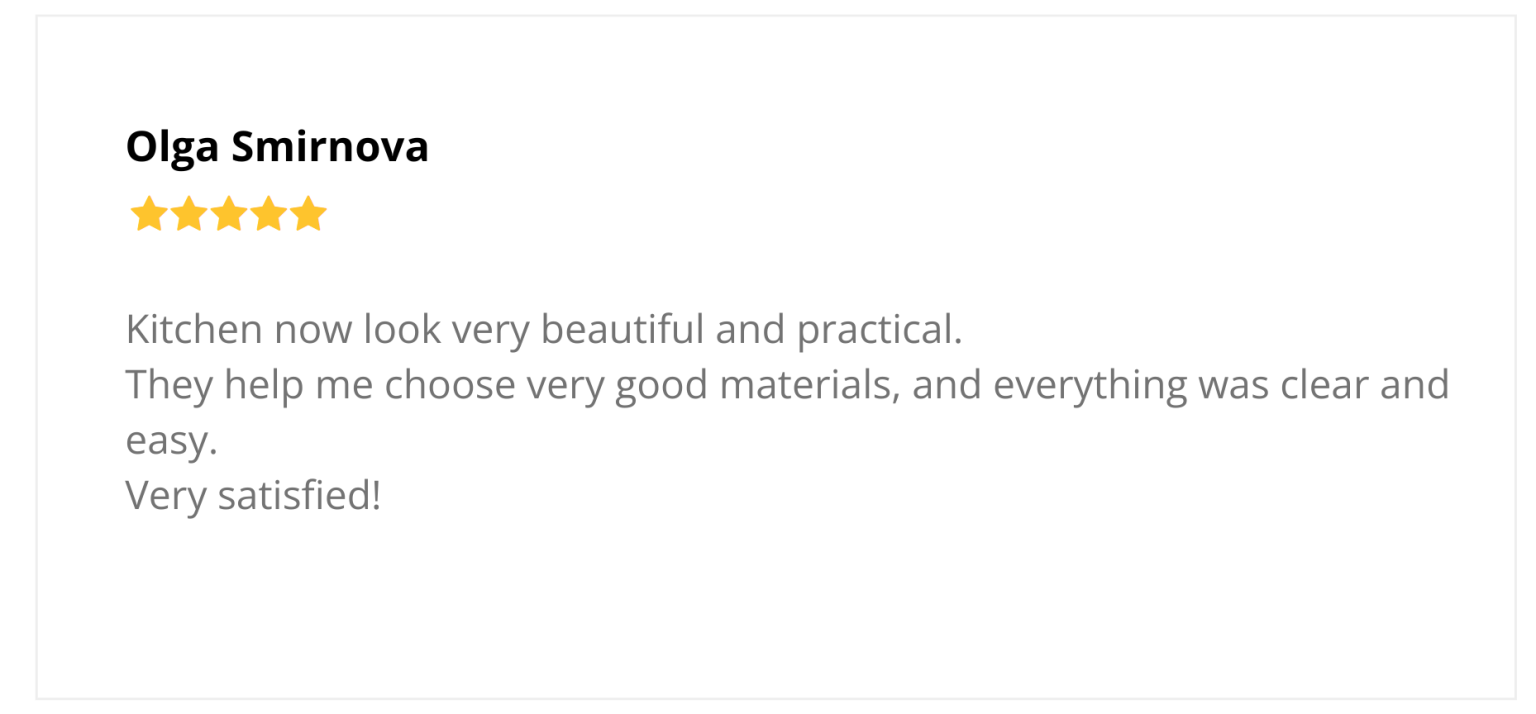
Task: Click the surname "Smirnova" in the heading
Action: click(x=330, y=148)
